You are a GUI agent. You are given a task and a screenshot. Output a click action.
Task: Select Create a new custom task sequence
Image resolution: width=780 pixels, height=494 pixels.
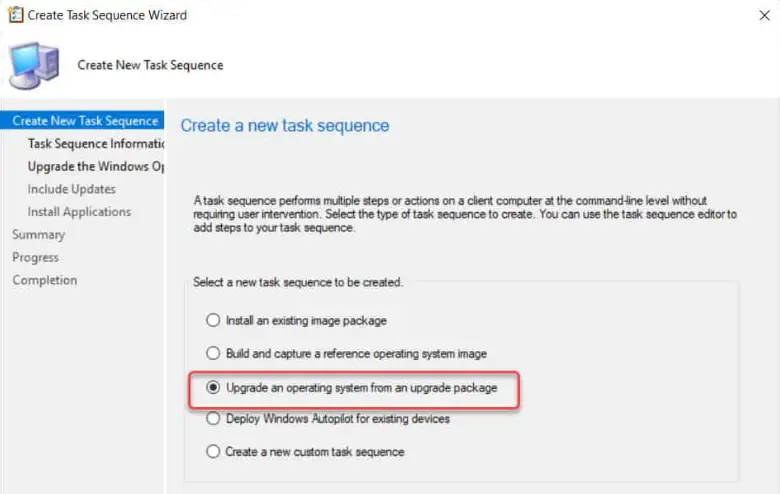[212, 451]
